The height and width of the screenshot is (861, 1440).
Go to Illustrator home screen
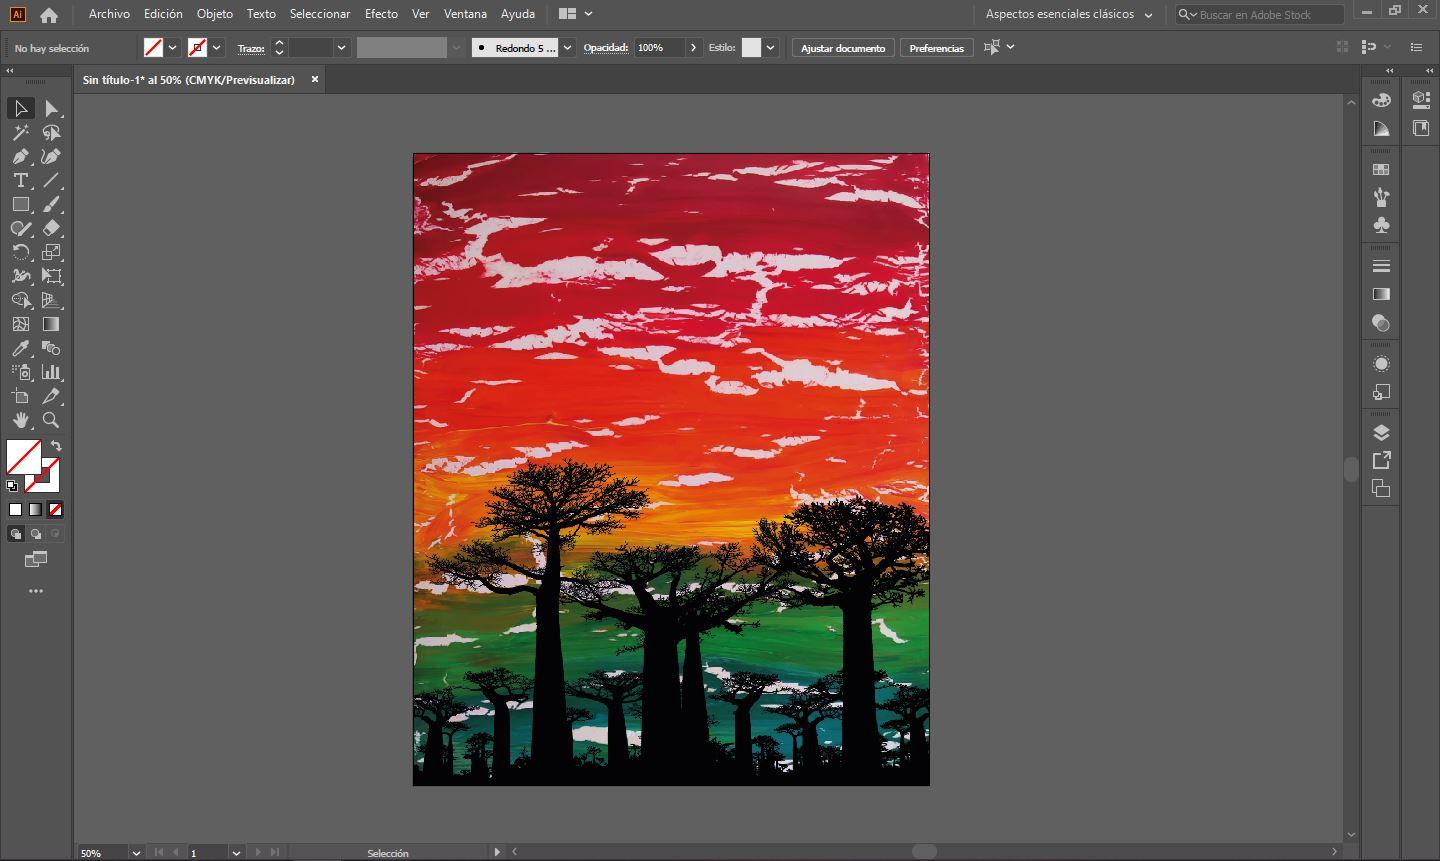pyautogui.click(x=48, y=14)
